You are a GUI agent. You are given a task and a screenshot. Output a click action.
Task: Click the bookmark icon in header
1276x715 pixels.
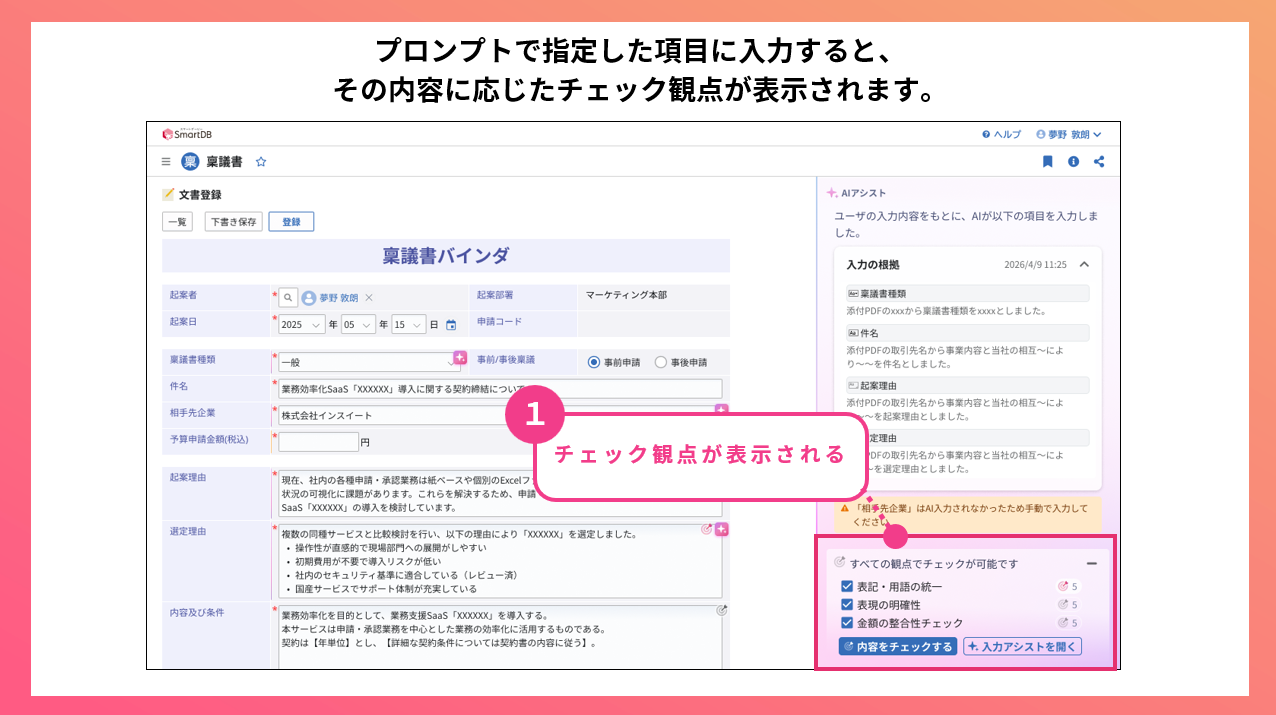pos(1047,161)
